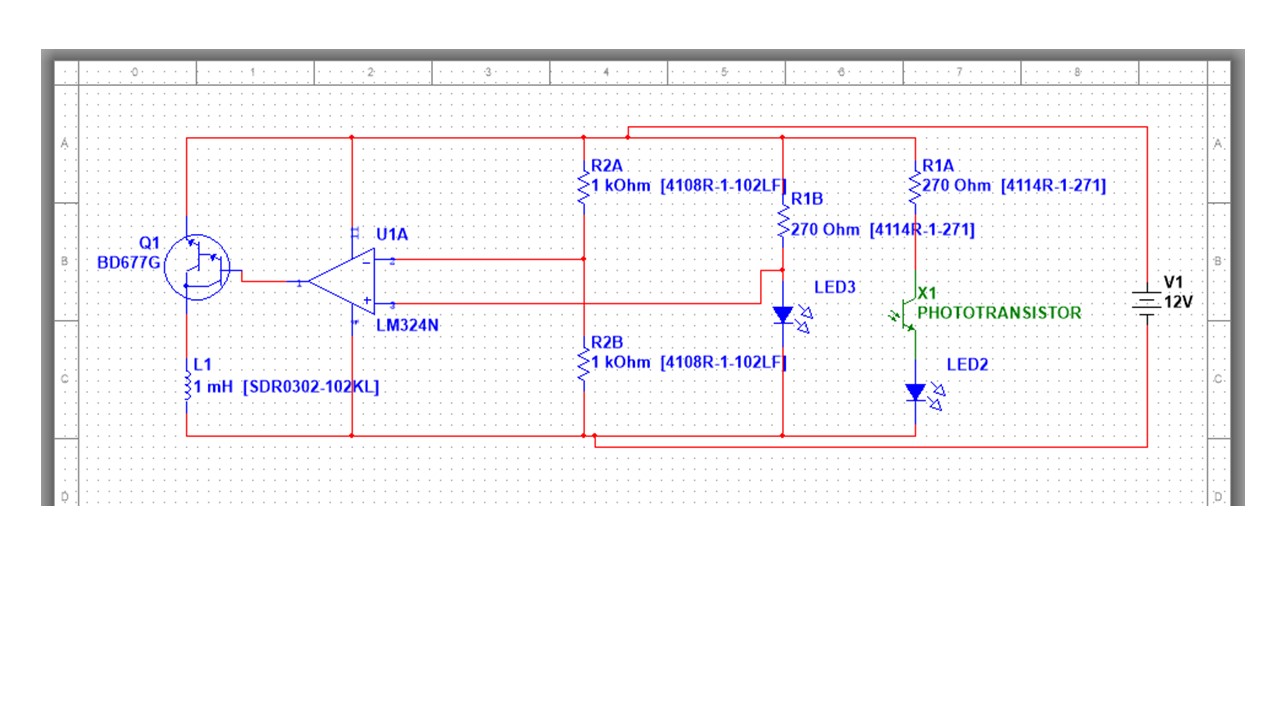Select the V1 12V battery symbol
1280x720 pixels.
coord(1147,299)
